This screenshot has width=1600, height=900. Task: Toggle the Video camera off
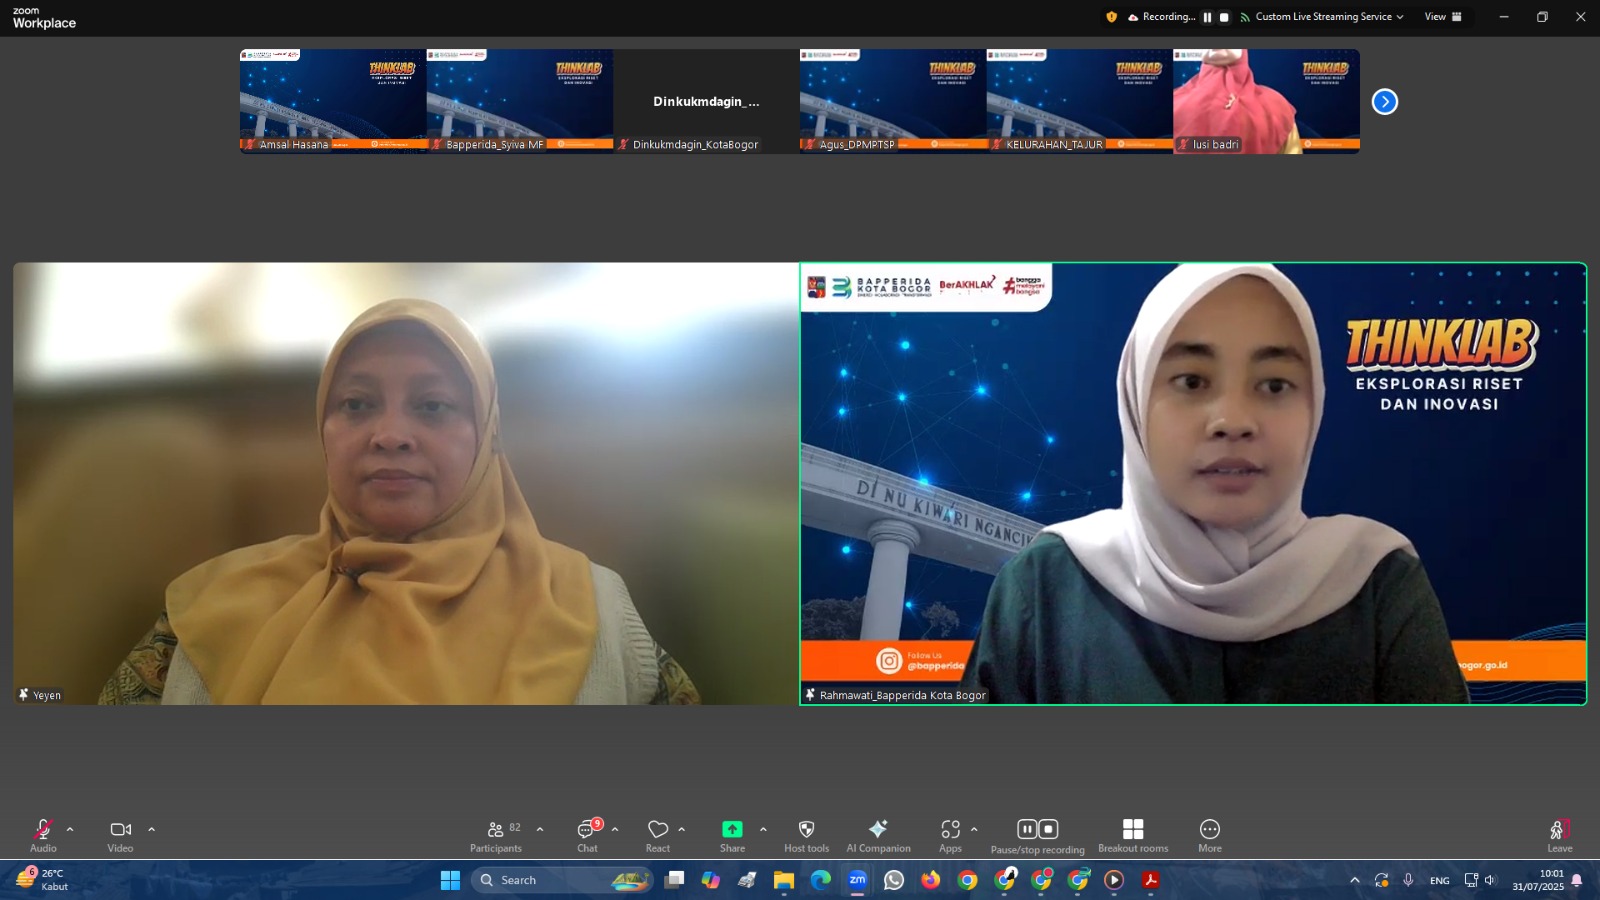click(120, 835)
